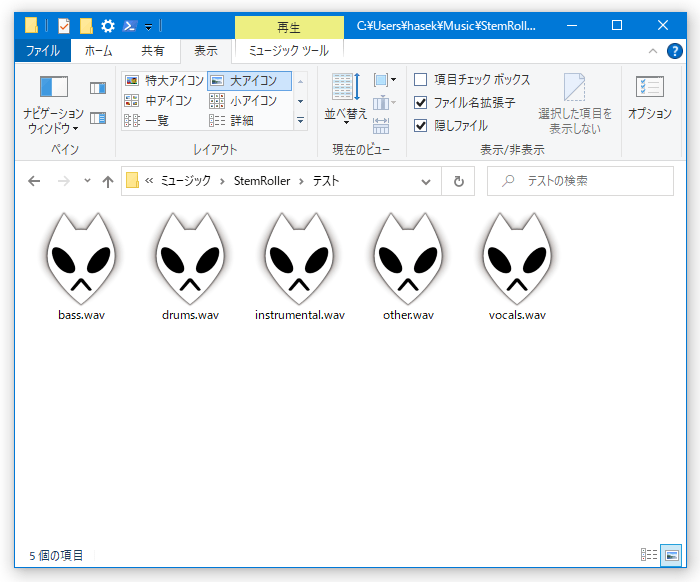Click 選択した項目を表示しない button
The width and height of the screenshot is (700, 582).
575,104
